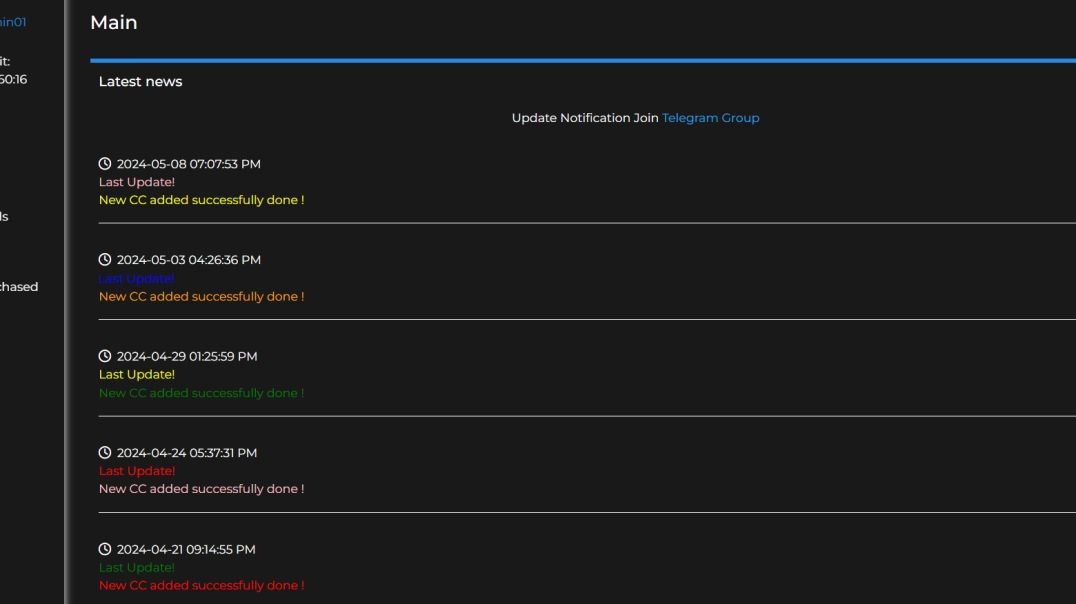Click the "Main" page heading

pyautogui.click(x=114, y=23)
